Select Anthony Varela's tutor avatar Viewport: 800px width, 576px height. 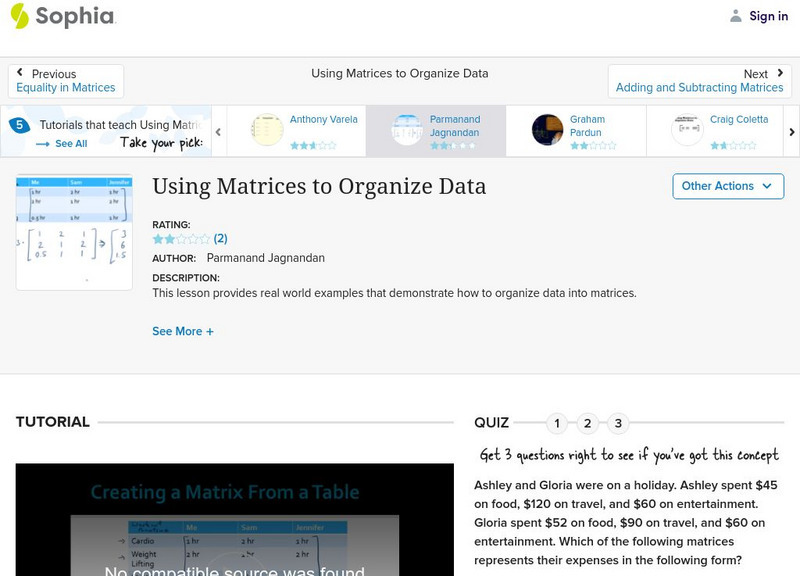pyautogui.click(x=265, y=129)
